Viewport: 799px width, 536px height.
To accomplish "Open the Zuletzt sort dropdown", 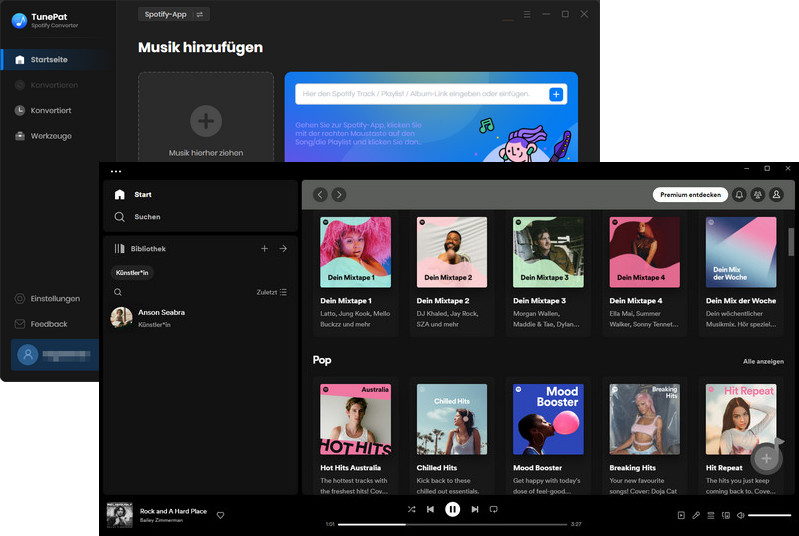I will click(272, 292).
